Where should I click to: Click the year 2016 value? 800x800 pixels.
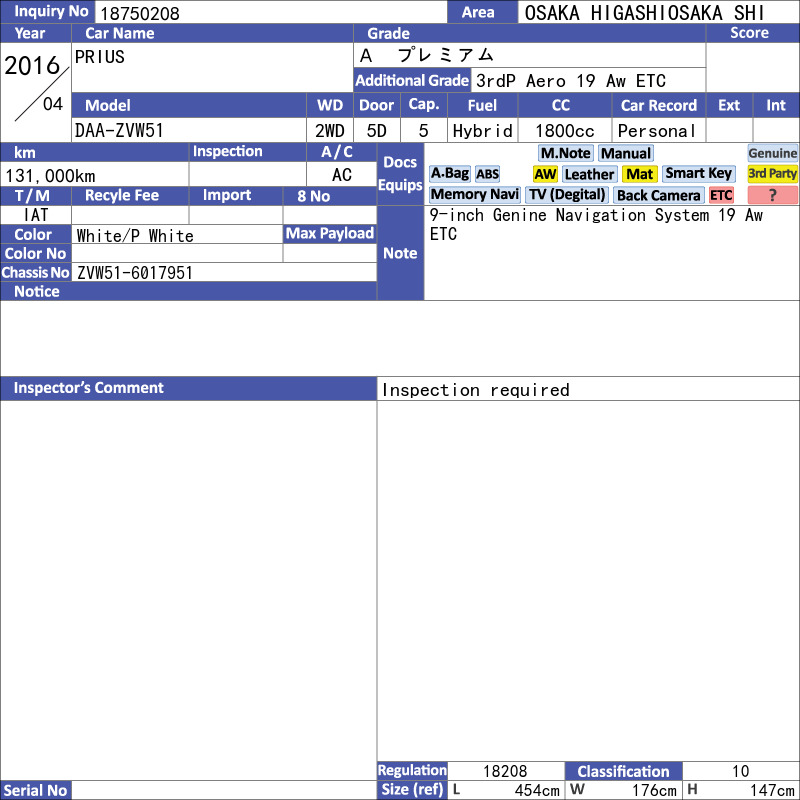pos(32,65)
